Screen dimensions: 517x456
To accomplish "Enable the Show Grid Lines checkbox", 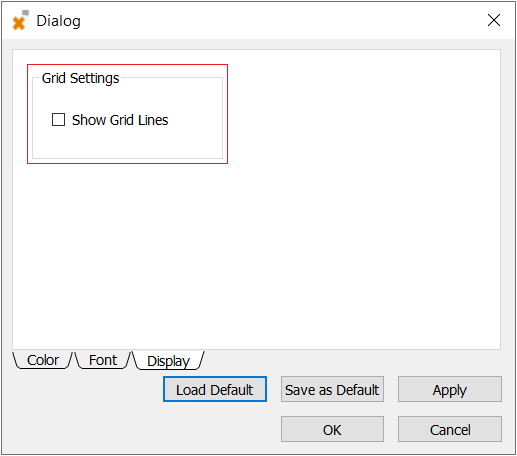I will [x=58, y=120].
